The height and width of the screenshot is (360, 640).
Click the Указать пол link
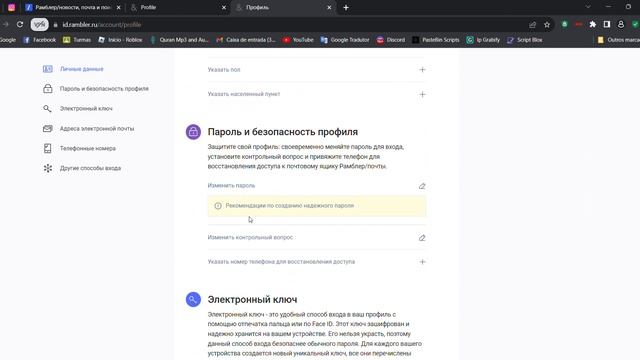coord(224,70)
